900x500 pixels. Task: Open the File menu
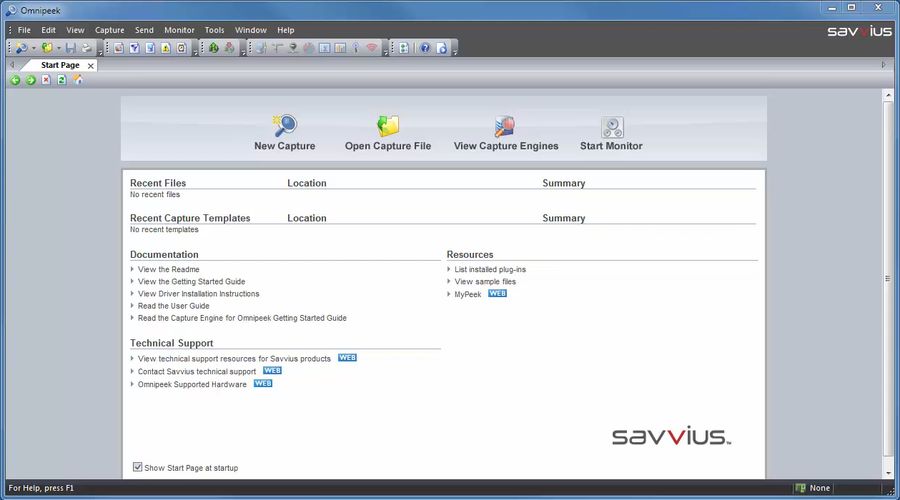coord(24,30)
